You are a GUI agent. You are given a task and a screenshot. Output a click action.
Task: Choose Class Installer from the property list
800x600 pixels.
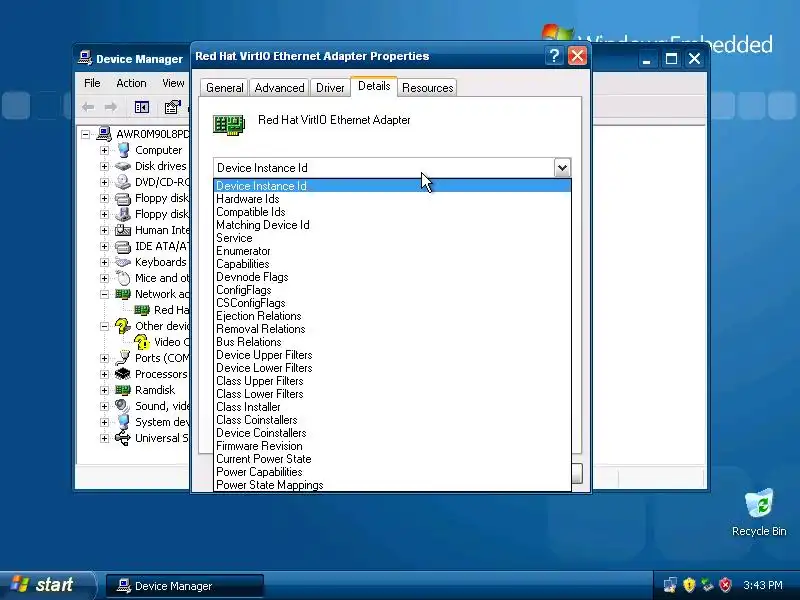click(392, 407)
